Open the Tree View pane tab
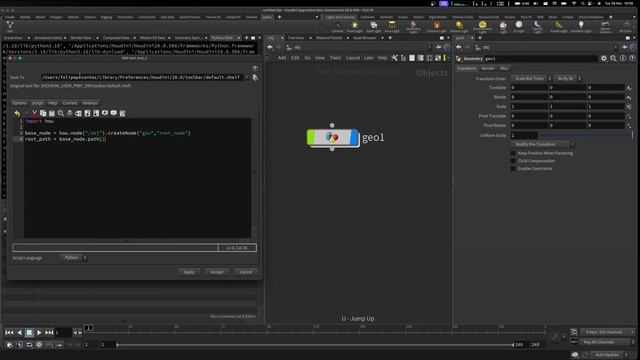The height and width of the screenshot is (360, 640). pos(296,38)
